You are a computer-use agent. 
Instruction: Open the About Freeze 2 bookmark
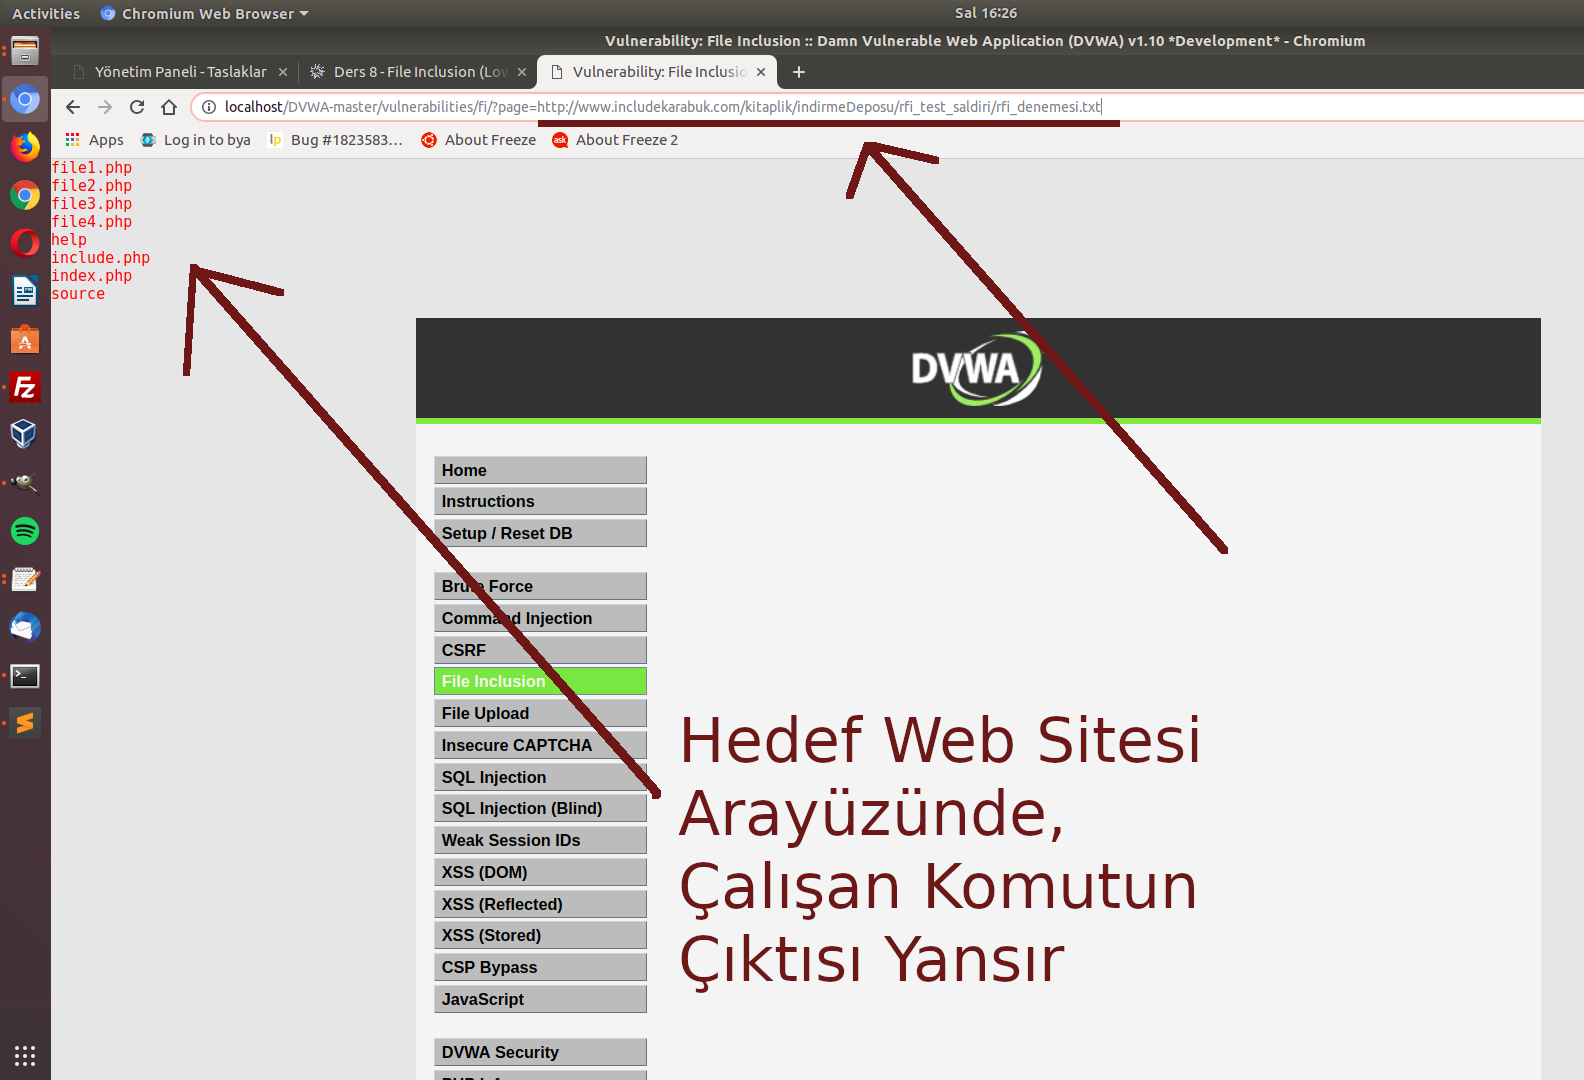616,140
